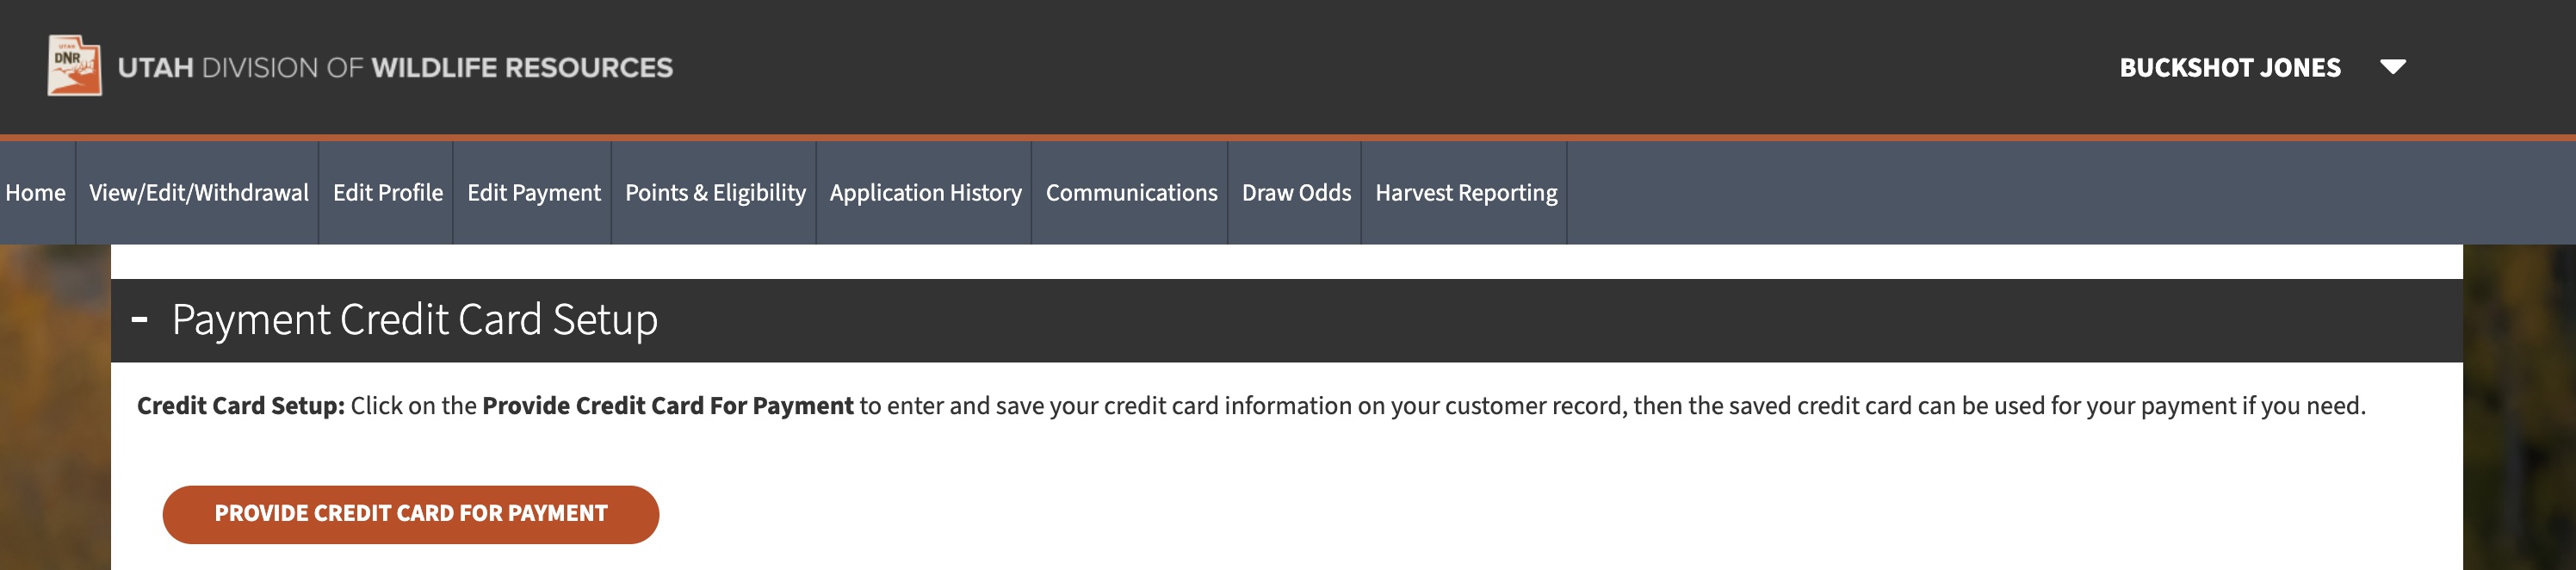Click the BUCKSHOT JONES user name
The image size is (2576, 570).
pyautogui.click(x=2229, y=68)
